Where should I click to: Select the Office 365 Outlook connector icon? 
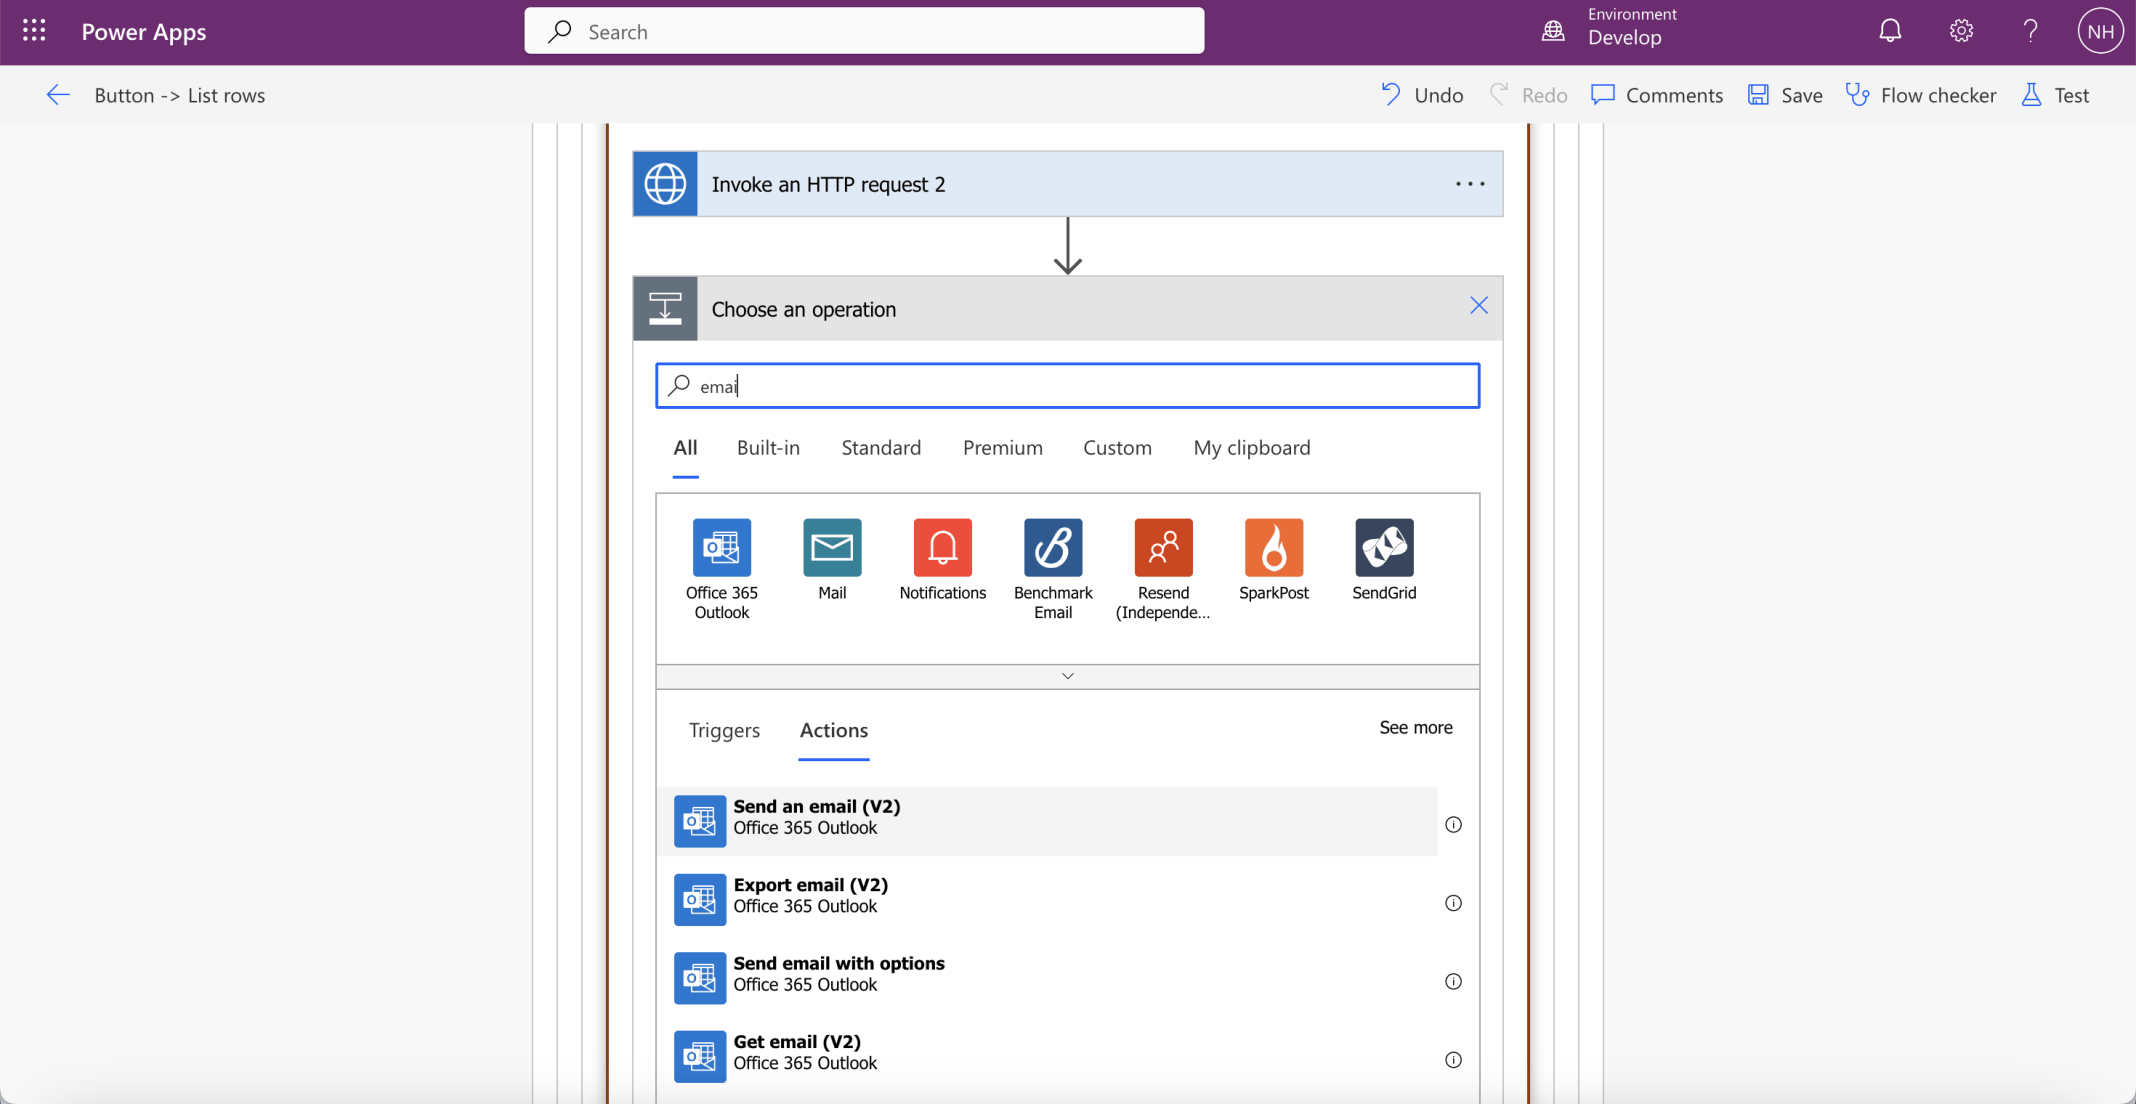click(721, 547)
